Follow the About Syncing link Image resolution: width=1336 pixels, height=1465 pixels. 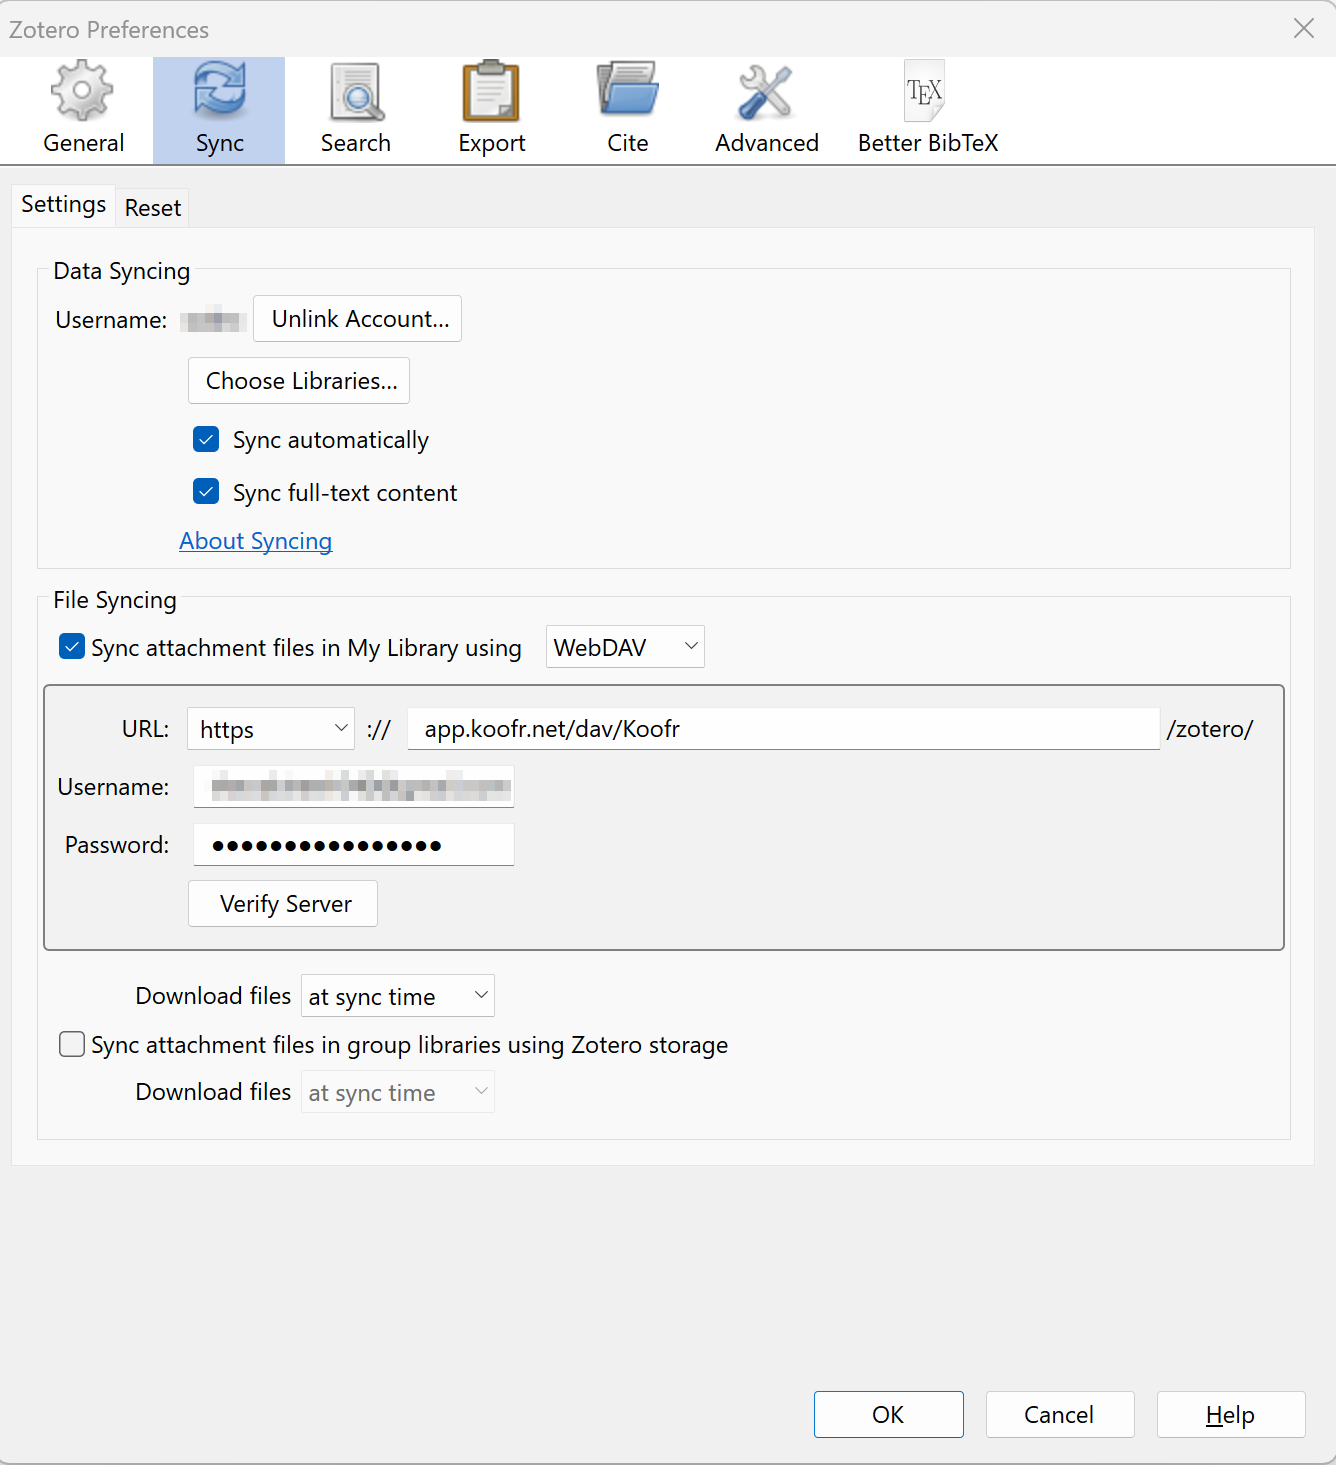coord(255,541)
